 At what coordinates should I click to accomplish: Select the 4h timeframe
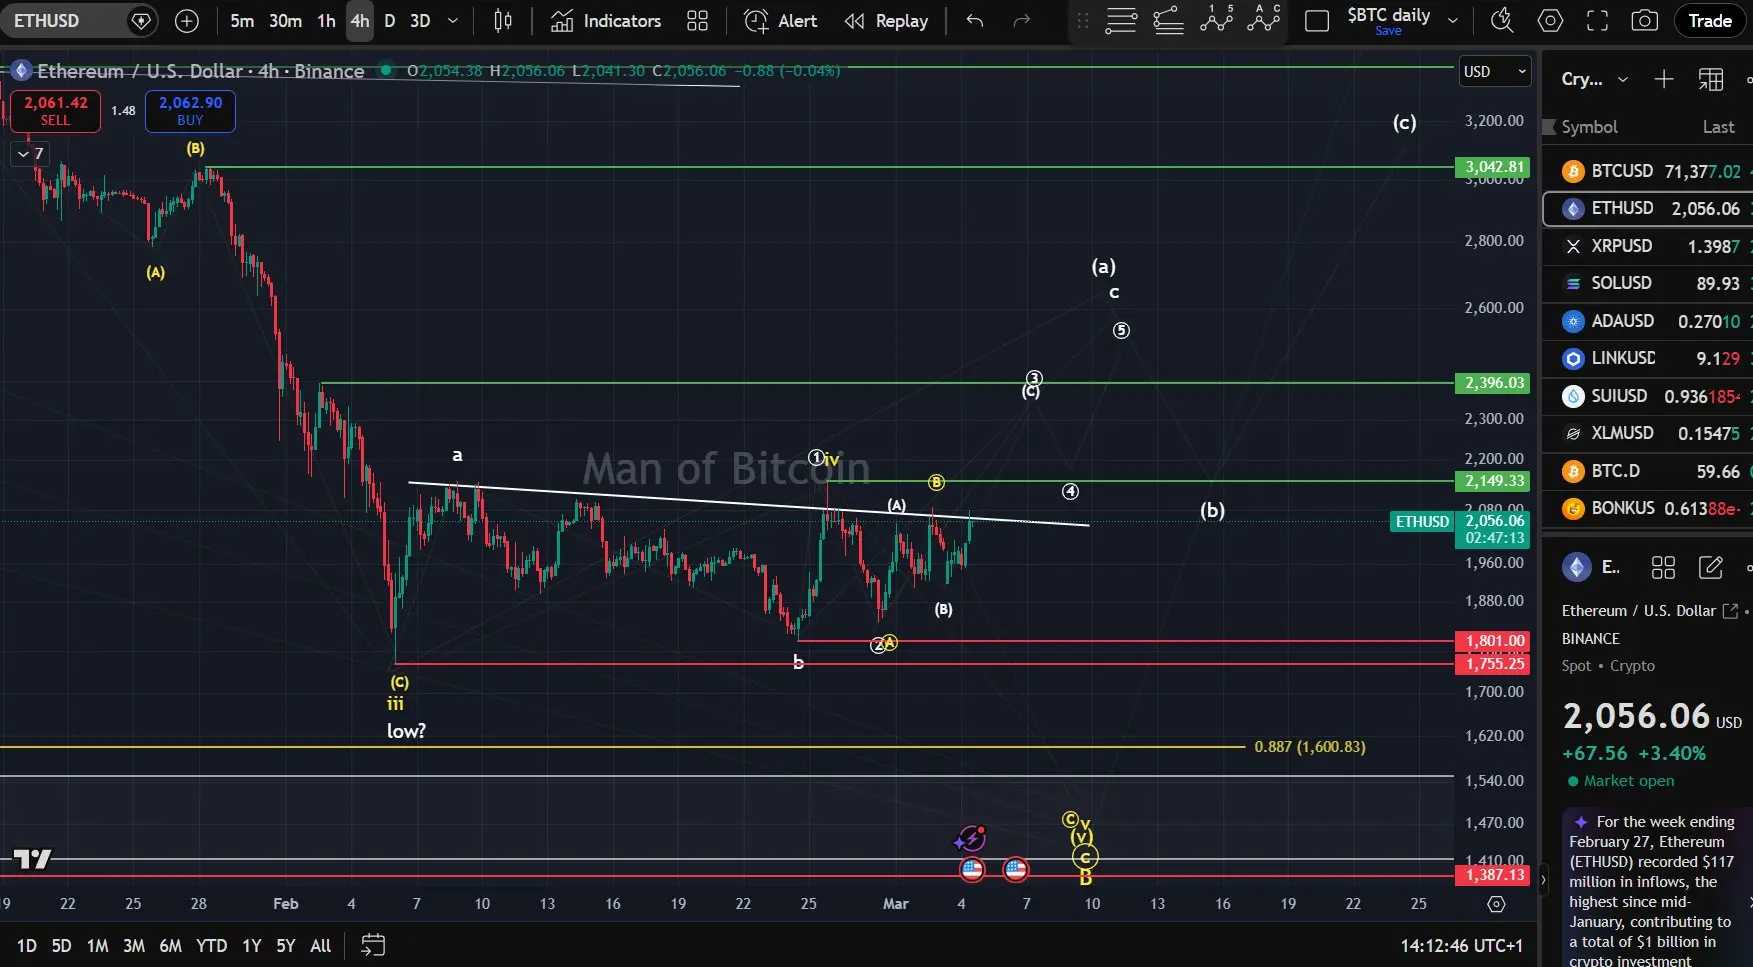tap(360, 21)
